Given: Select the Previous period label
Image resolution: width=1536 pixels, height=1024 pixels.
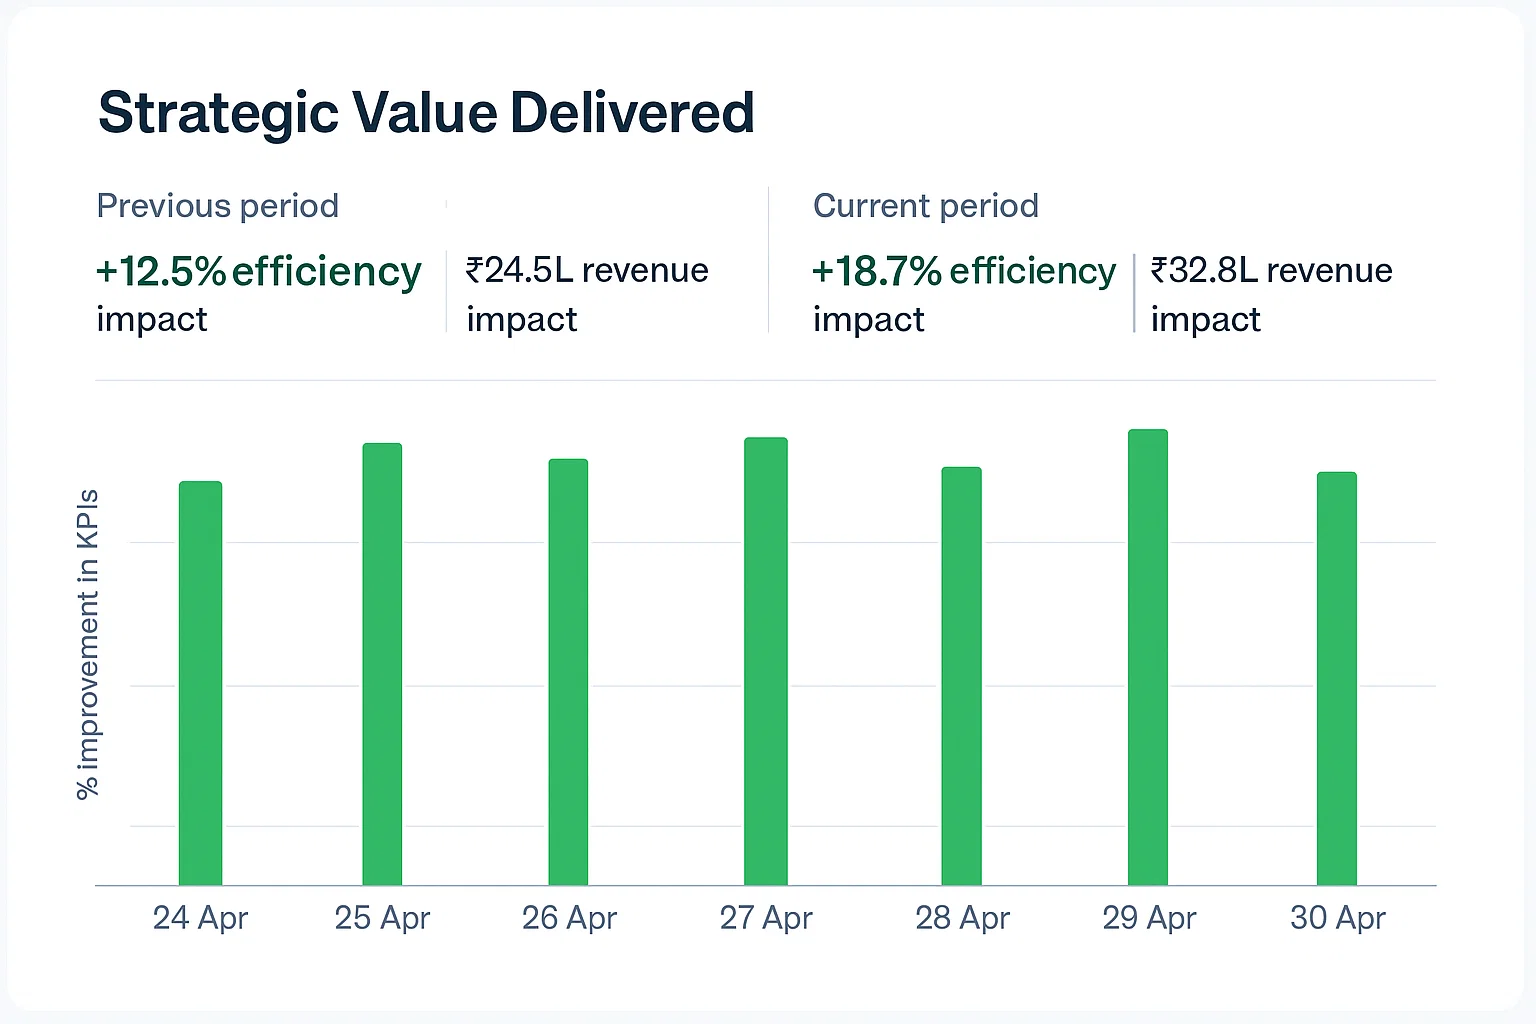Looking at the screenshot, I should click(217, 206).
